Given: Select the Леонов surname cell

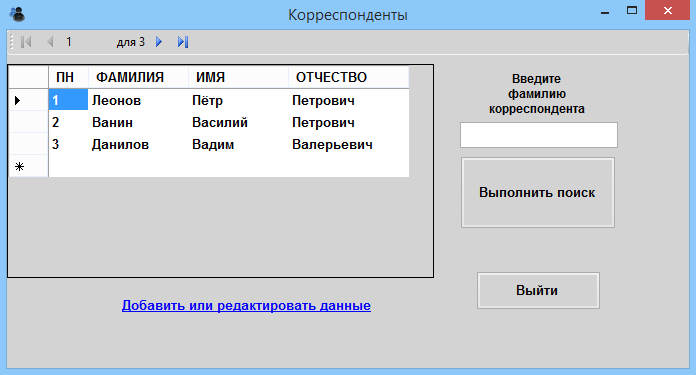Looking at the screenshot, I should [138, 100].
